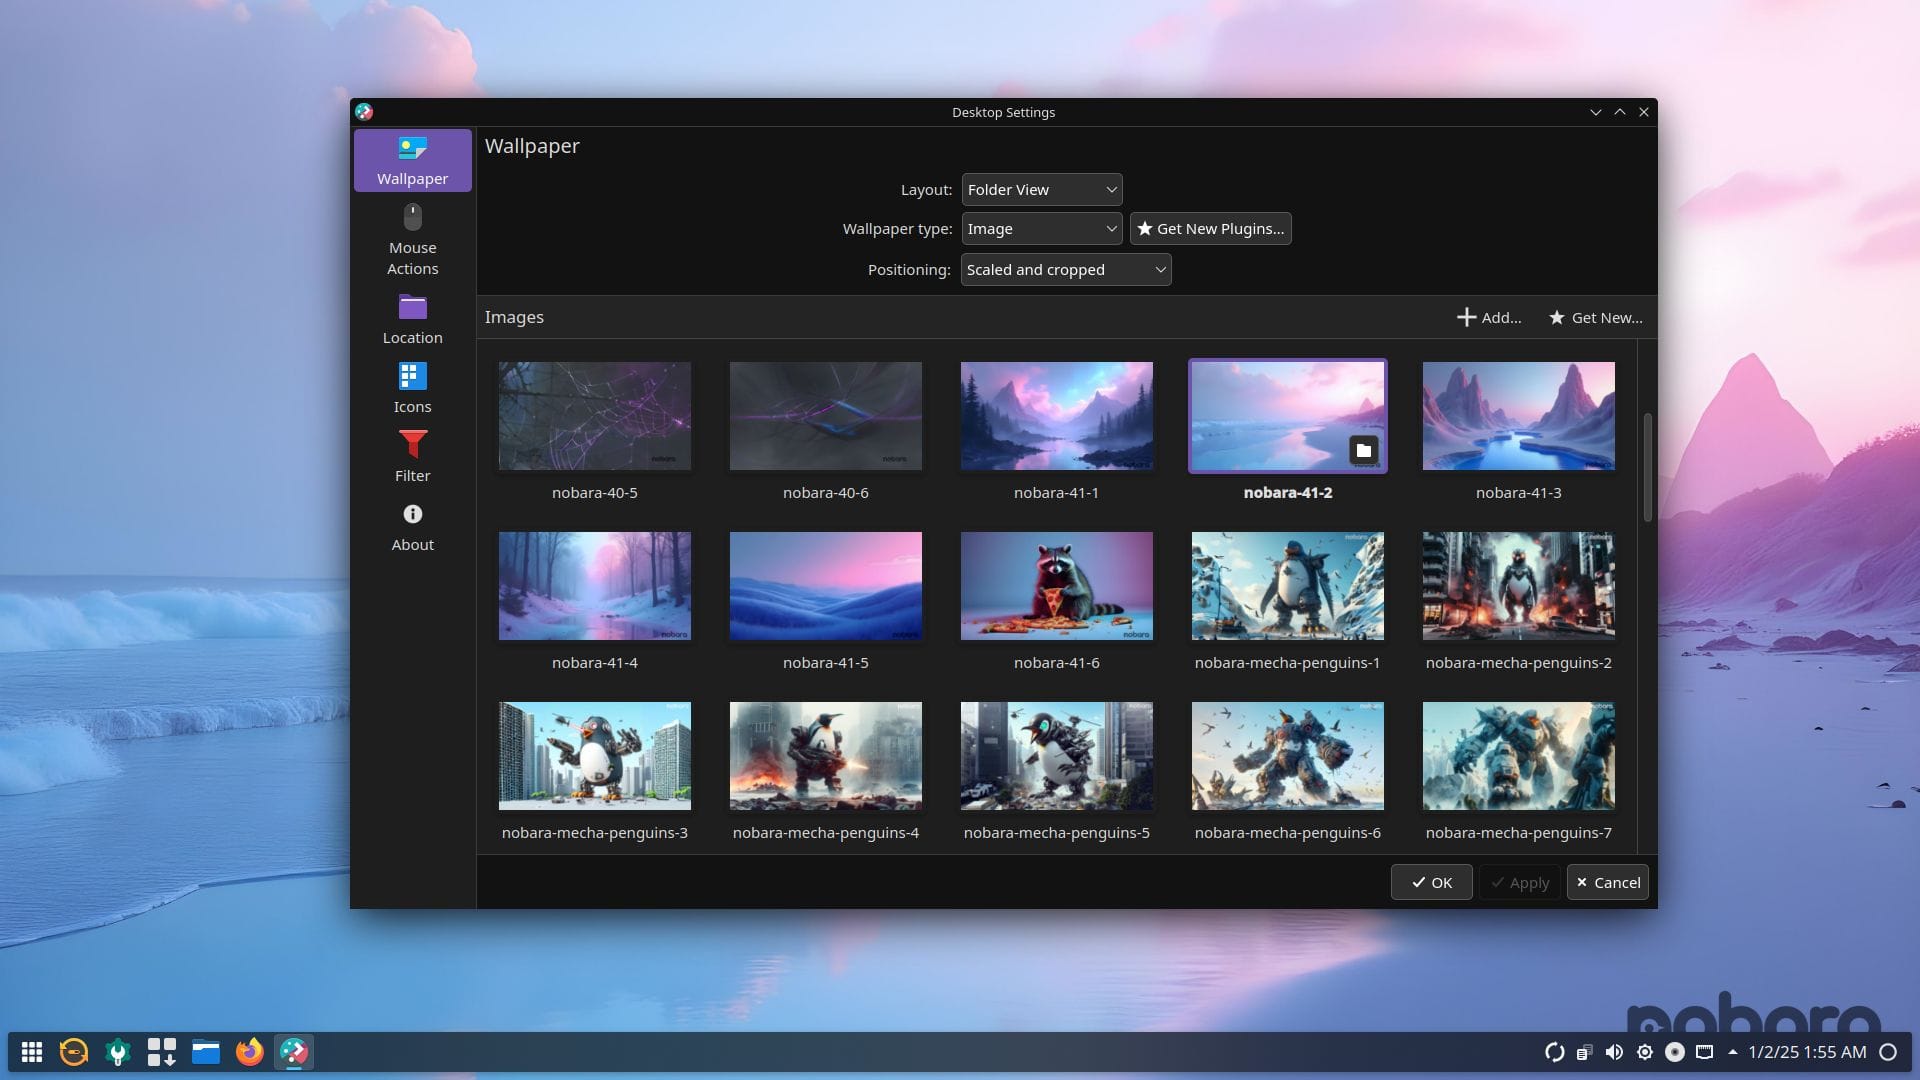Select the nobara-41-6 raccoon wallpaper
This screenshot has height=1080, width=1920.
point(1056,586)
